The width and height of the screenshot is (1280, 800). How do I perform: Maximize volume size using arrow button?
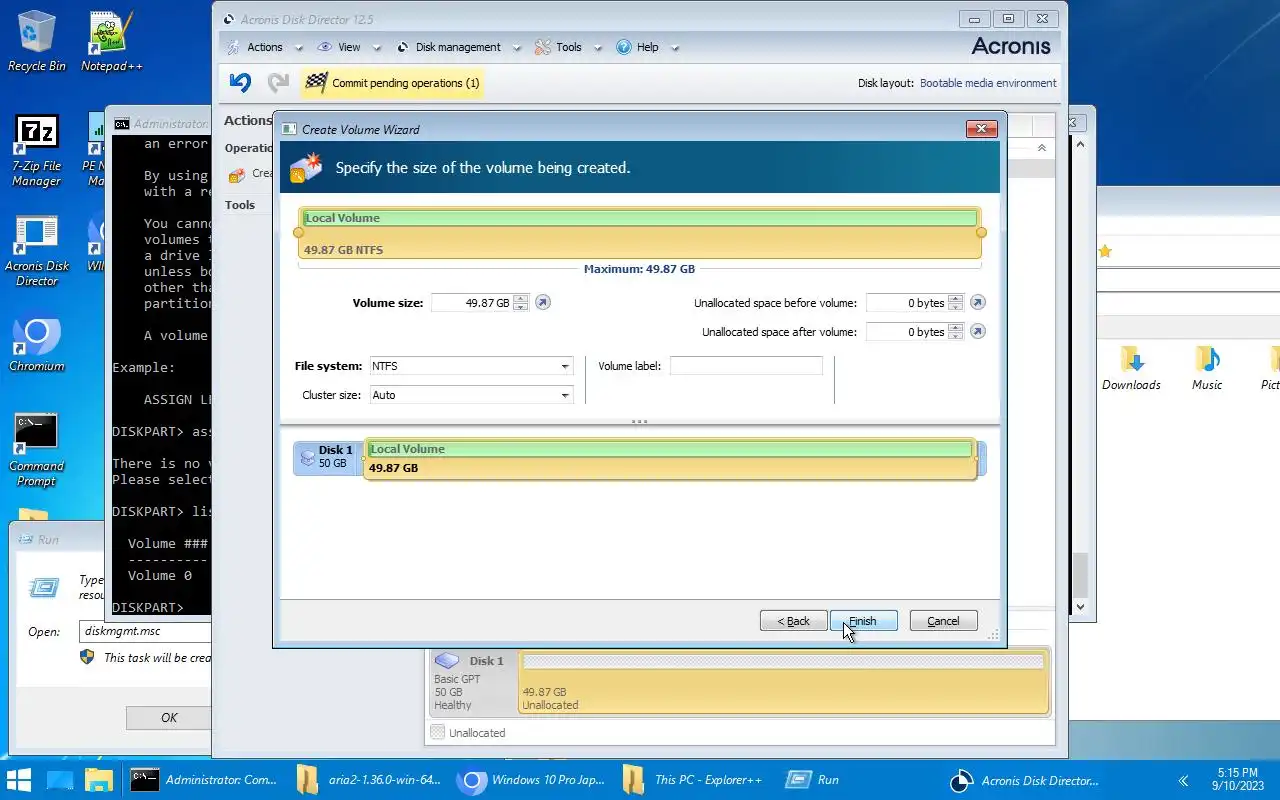[543, 303]
